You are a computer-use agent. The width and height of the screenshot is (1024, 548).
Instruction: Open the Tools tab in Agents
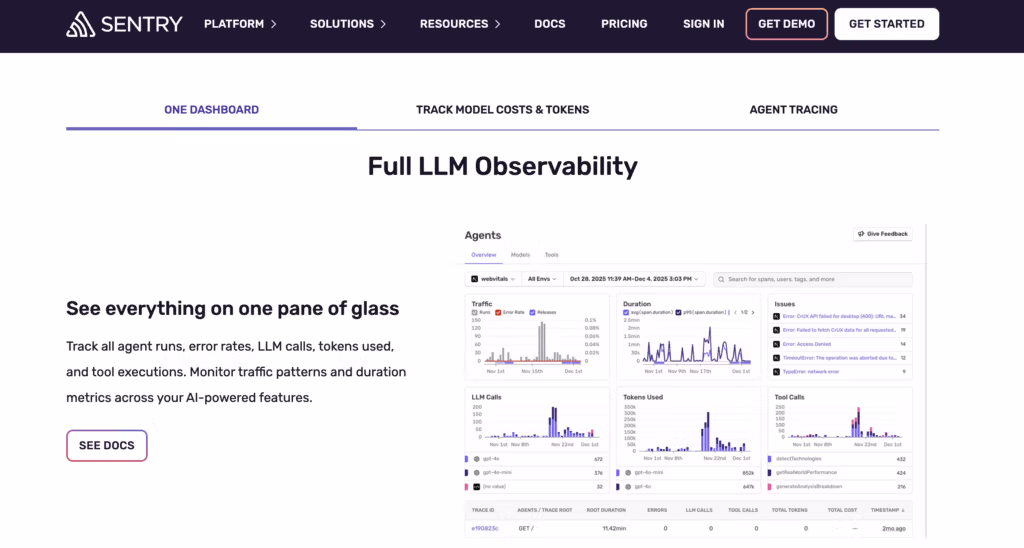coord(552,255)
